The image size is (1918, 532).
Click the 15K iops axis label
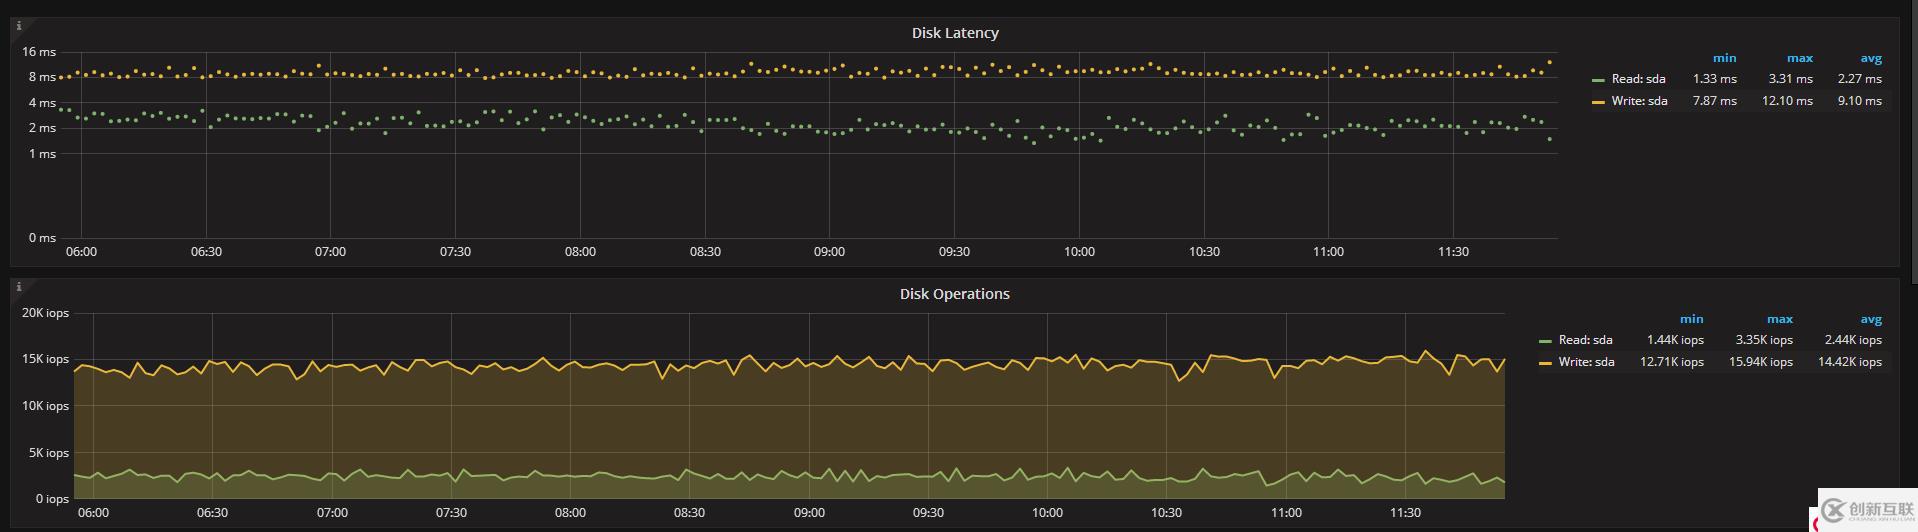[x=46, y=359]
